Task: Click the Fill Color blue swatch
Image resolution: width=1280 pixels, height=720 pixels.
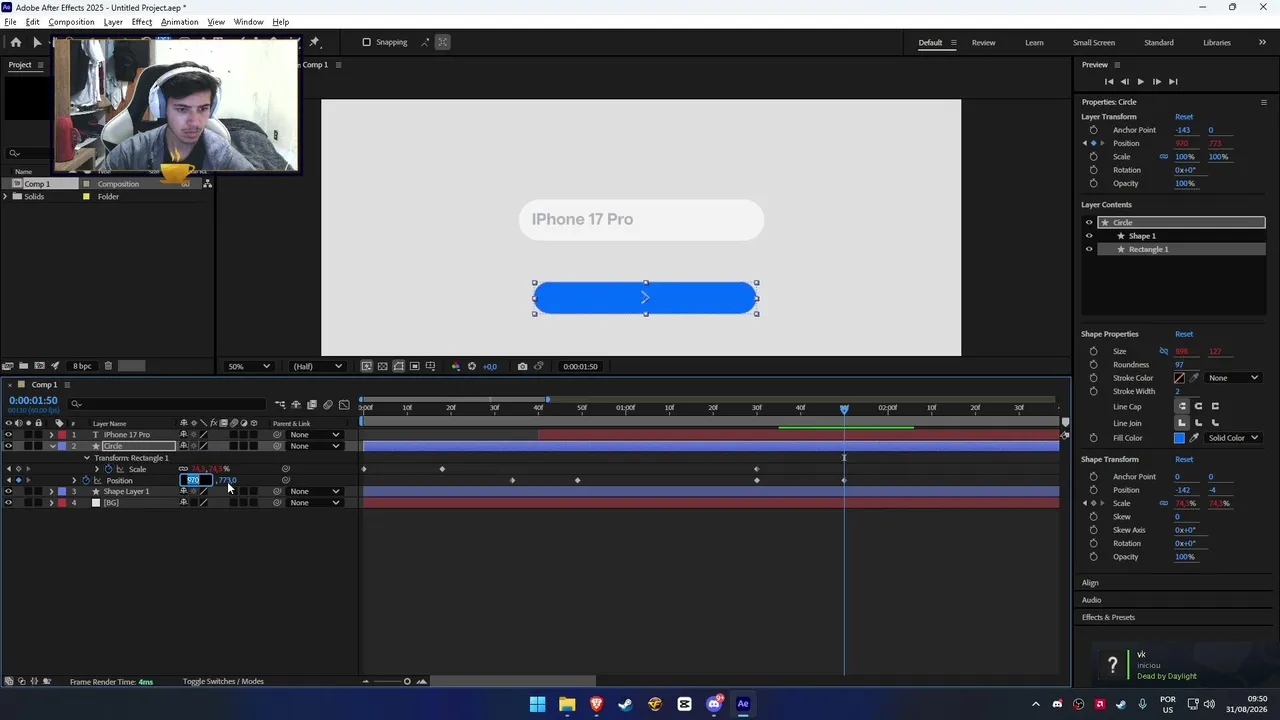Action: coord(1179,438)
